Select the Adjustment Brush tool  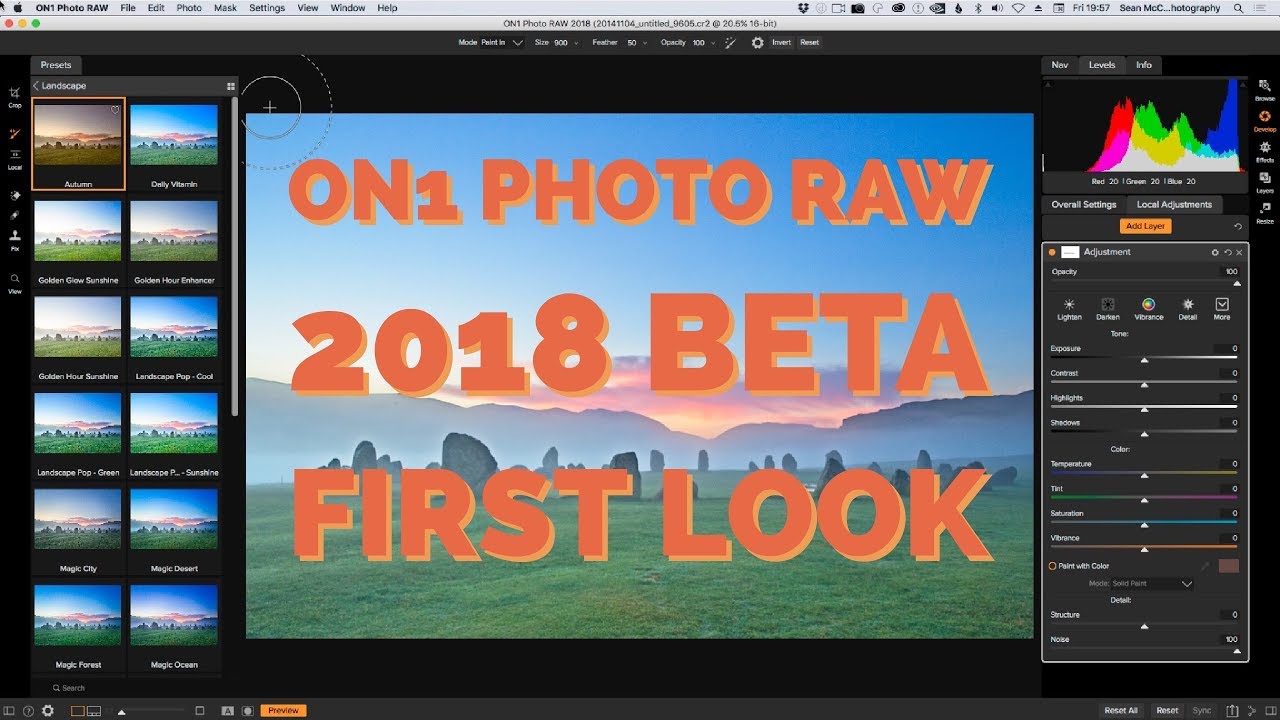[x=15, y=134]
